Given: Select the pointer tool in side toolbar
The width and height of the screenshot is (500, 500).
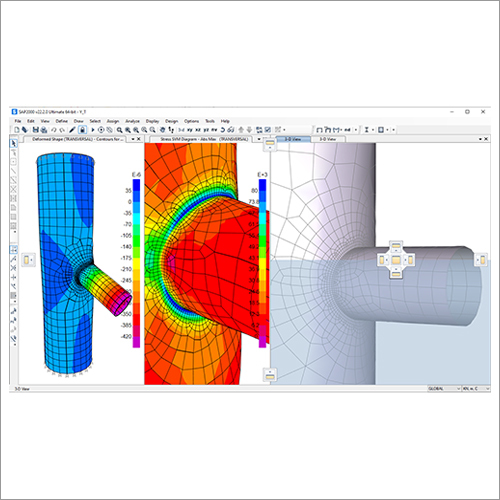Looking at the screenshot, I should click(x=14, y=143).
